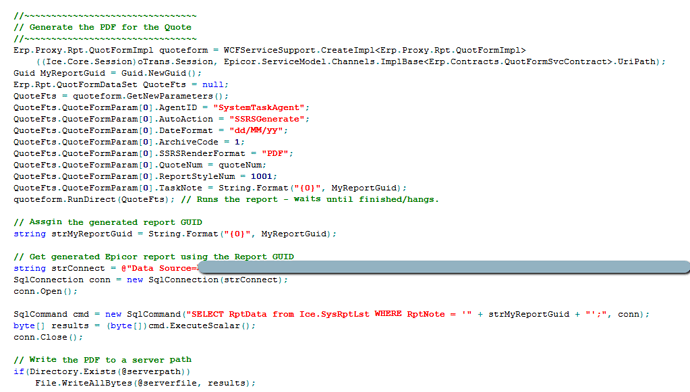Click the "PDF" render format string
Viewport: 690px width, 392px height.
(275, 153)
